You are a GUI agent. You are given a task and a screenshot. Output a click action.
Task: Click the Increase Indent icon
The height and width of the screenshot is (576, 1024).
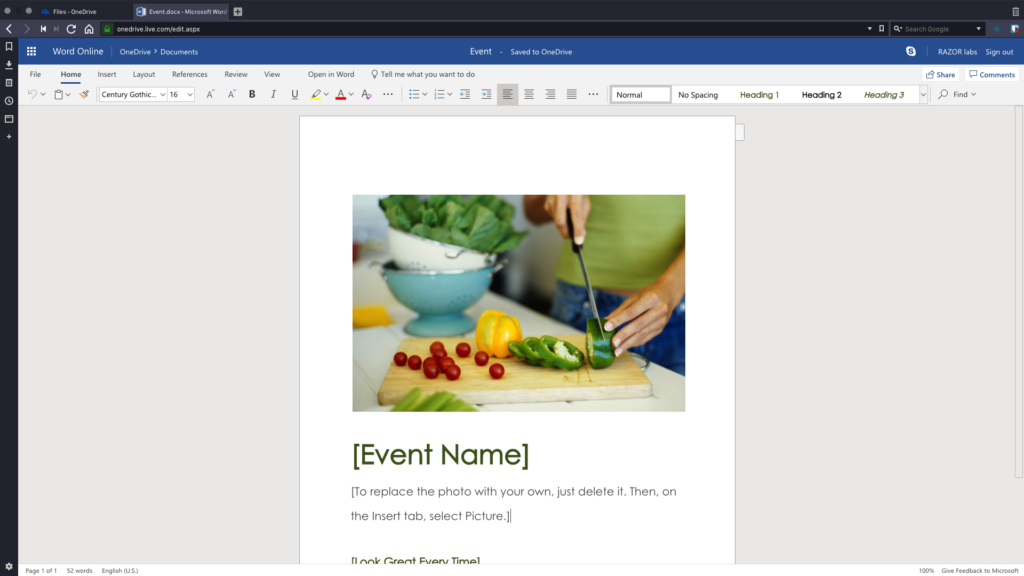[x=486, y=94]
